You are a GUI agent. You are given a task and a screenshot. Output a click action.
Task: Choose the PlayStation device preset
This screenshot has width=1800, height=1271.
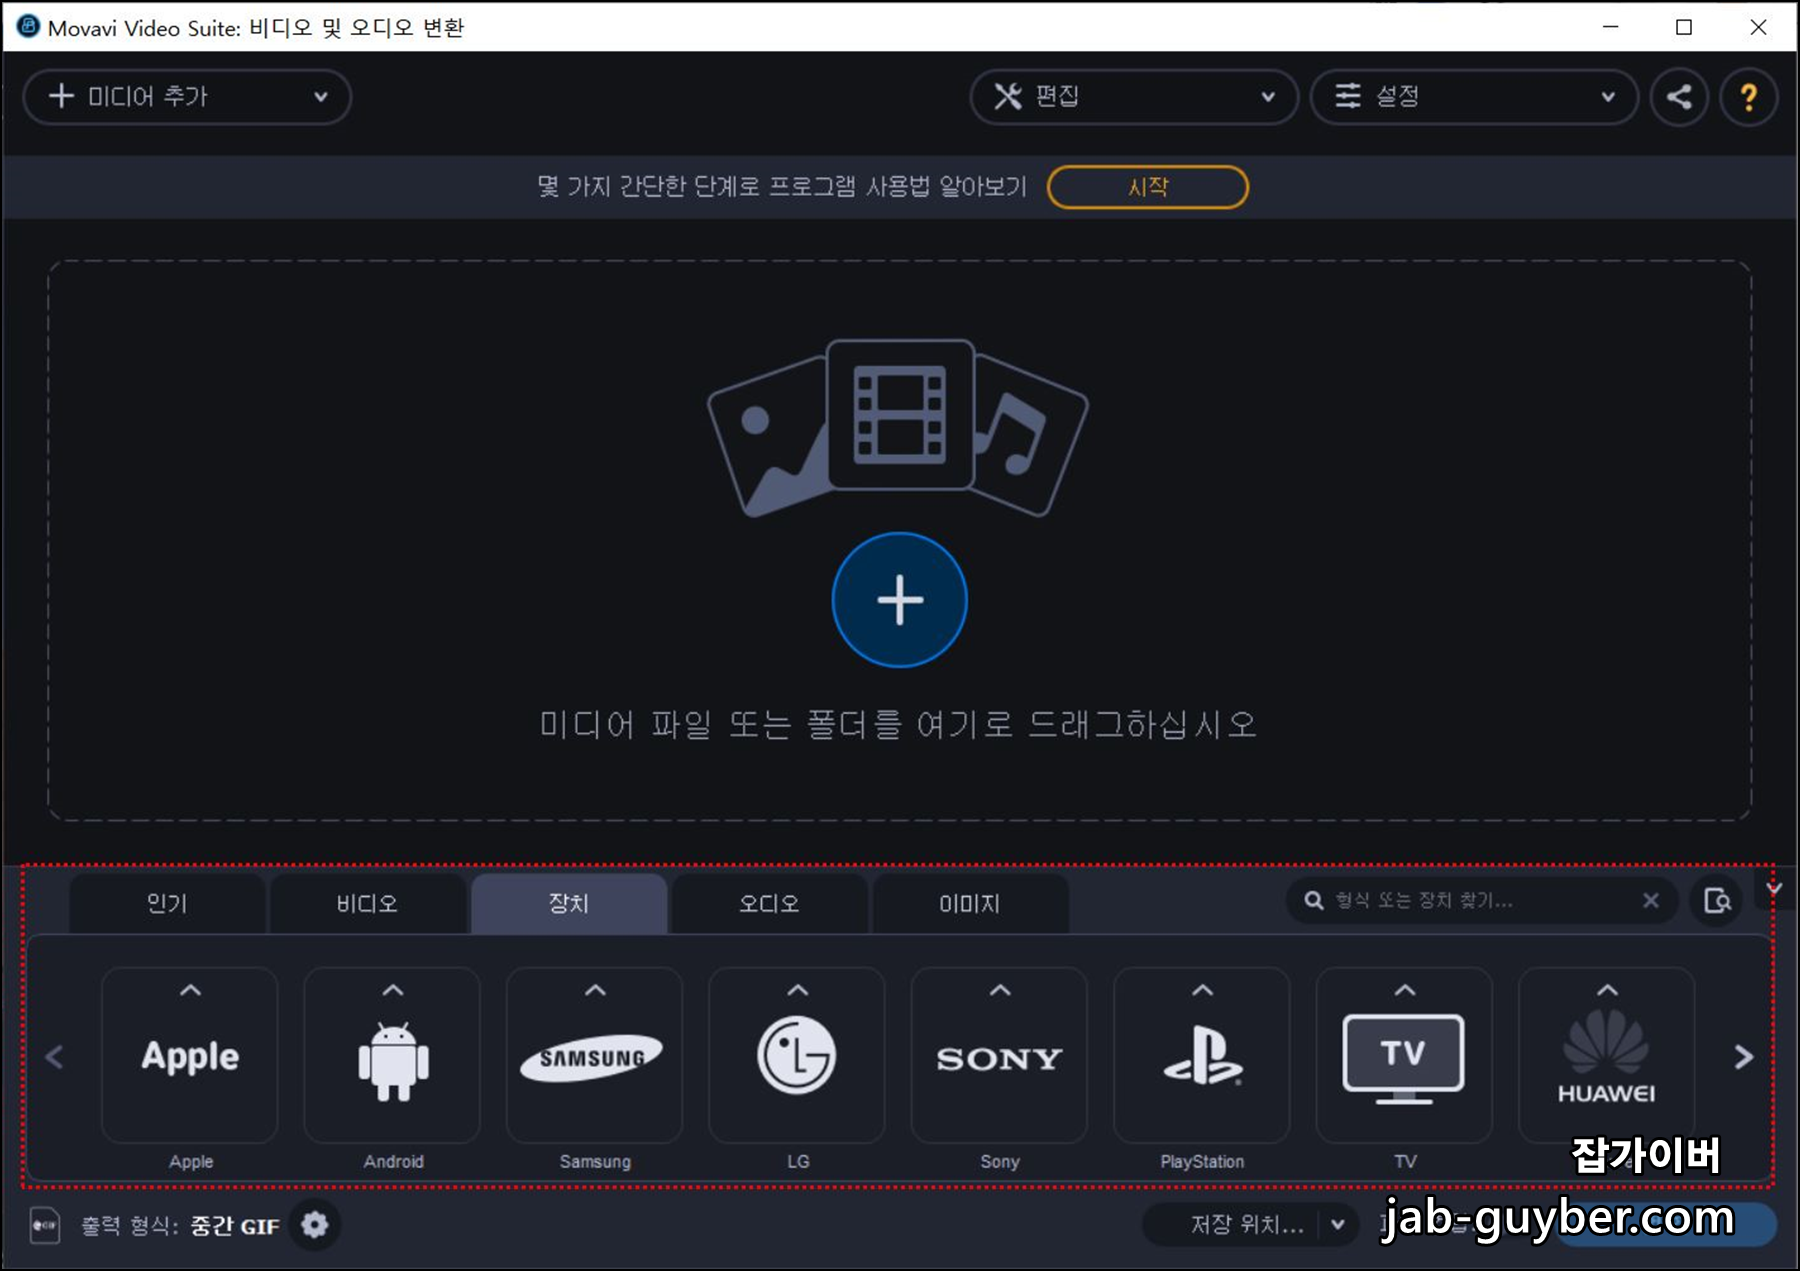(x=1202, y=1056)
